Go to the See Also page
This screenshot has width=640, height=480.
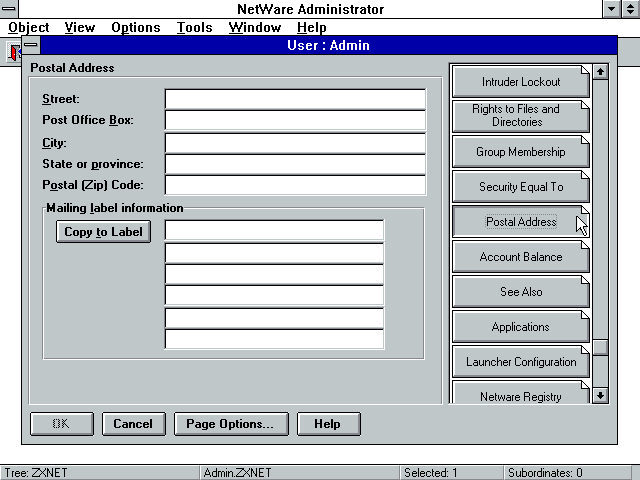(520, 292)
